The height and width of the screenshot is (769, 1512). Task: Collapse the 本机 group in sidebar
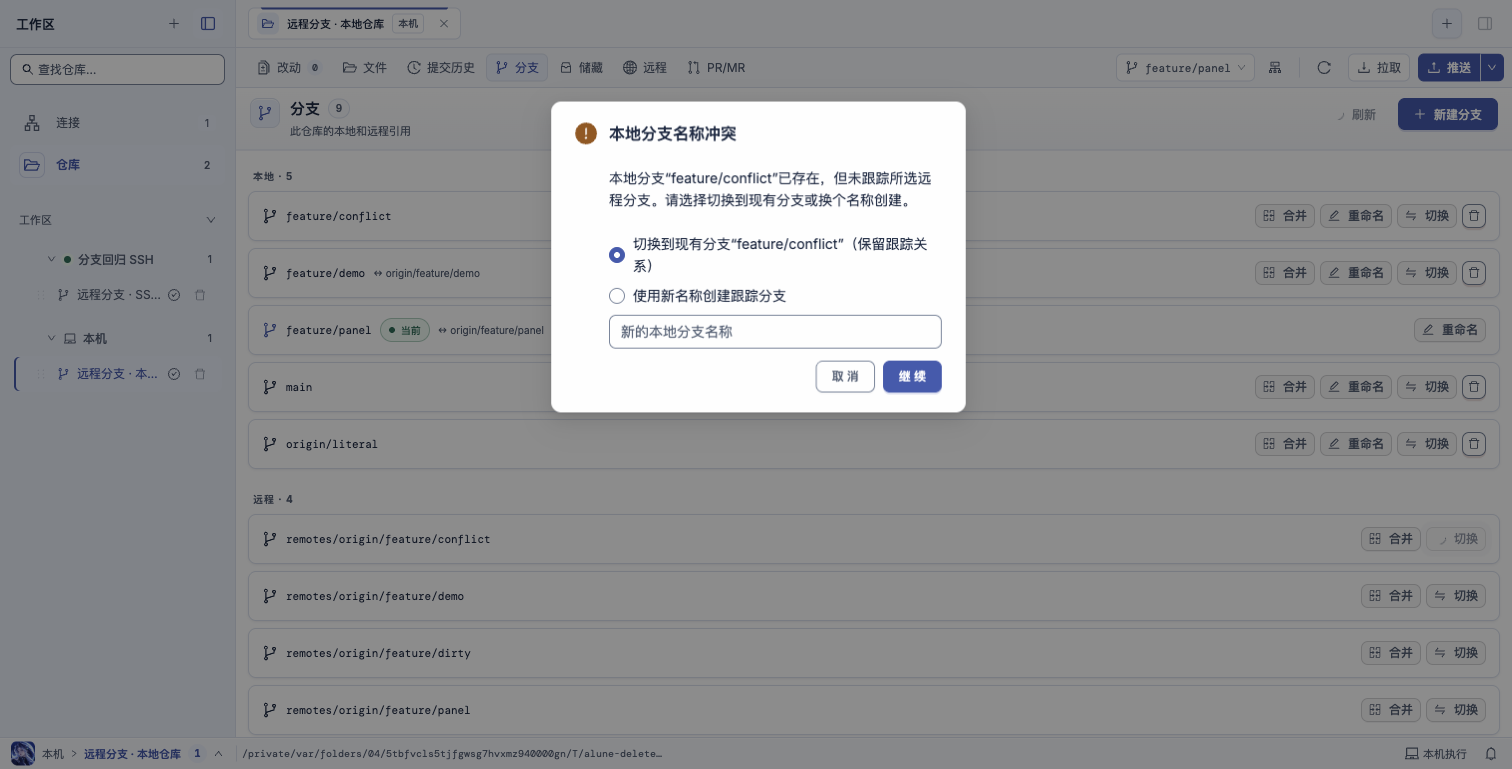click(52, 339)
